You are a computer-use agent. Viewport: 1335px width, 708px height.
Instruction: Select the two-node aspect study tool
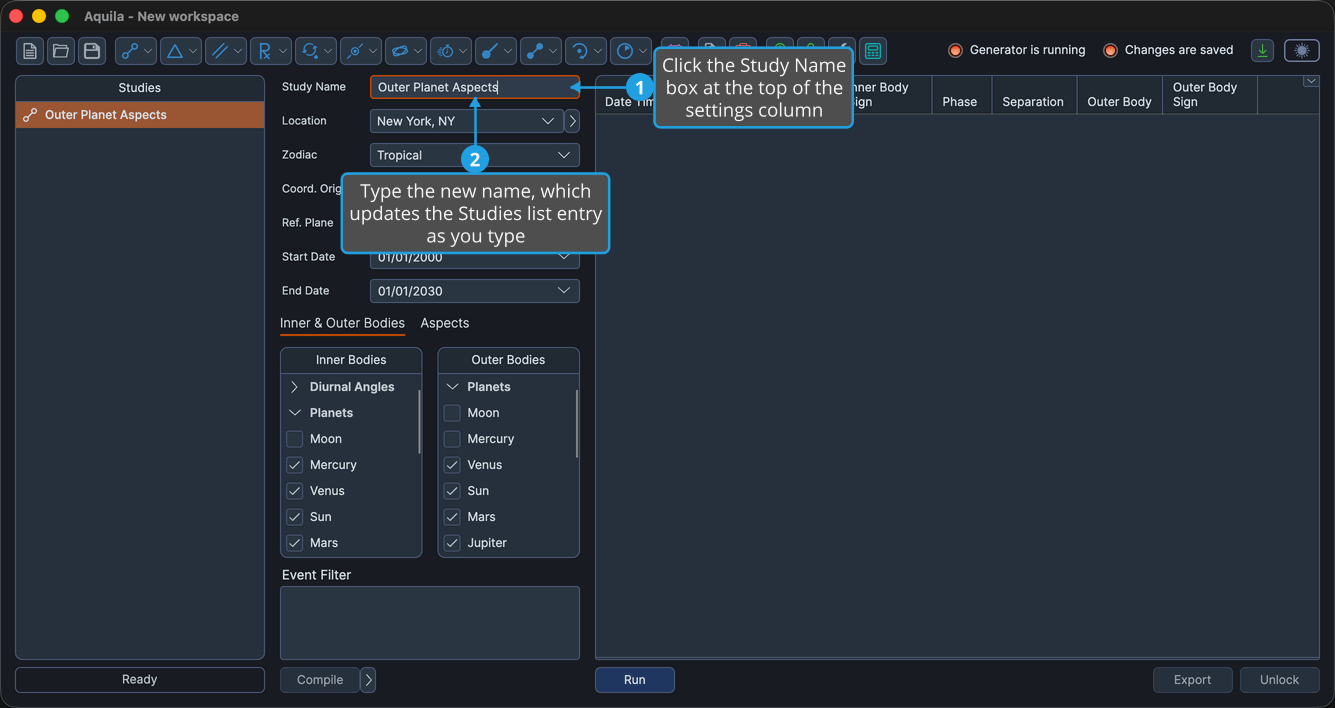coord(136,51)
